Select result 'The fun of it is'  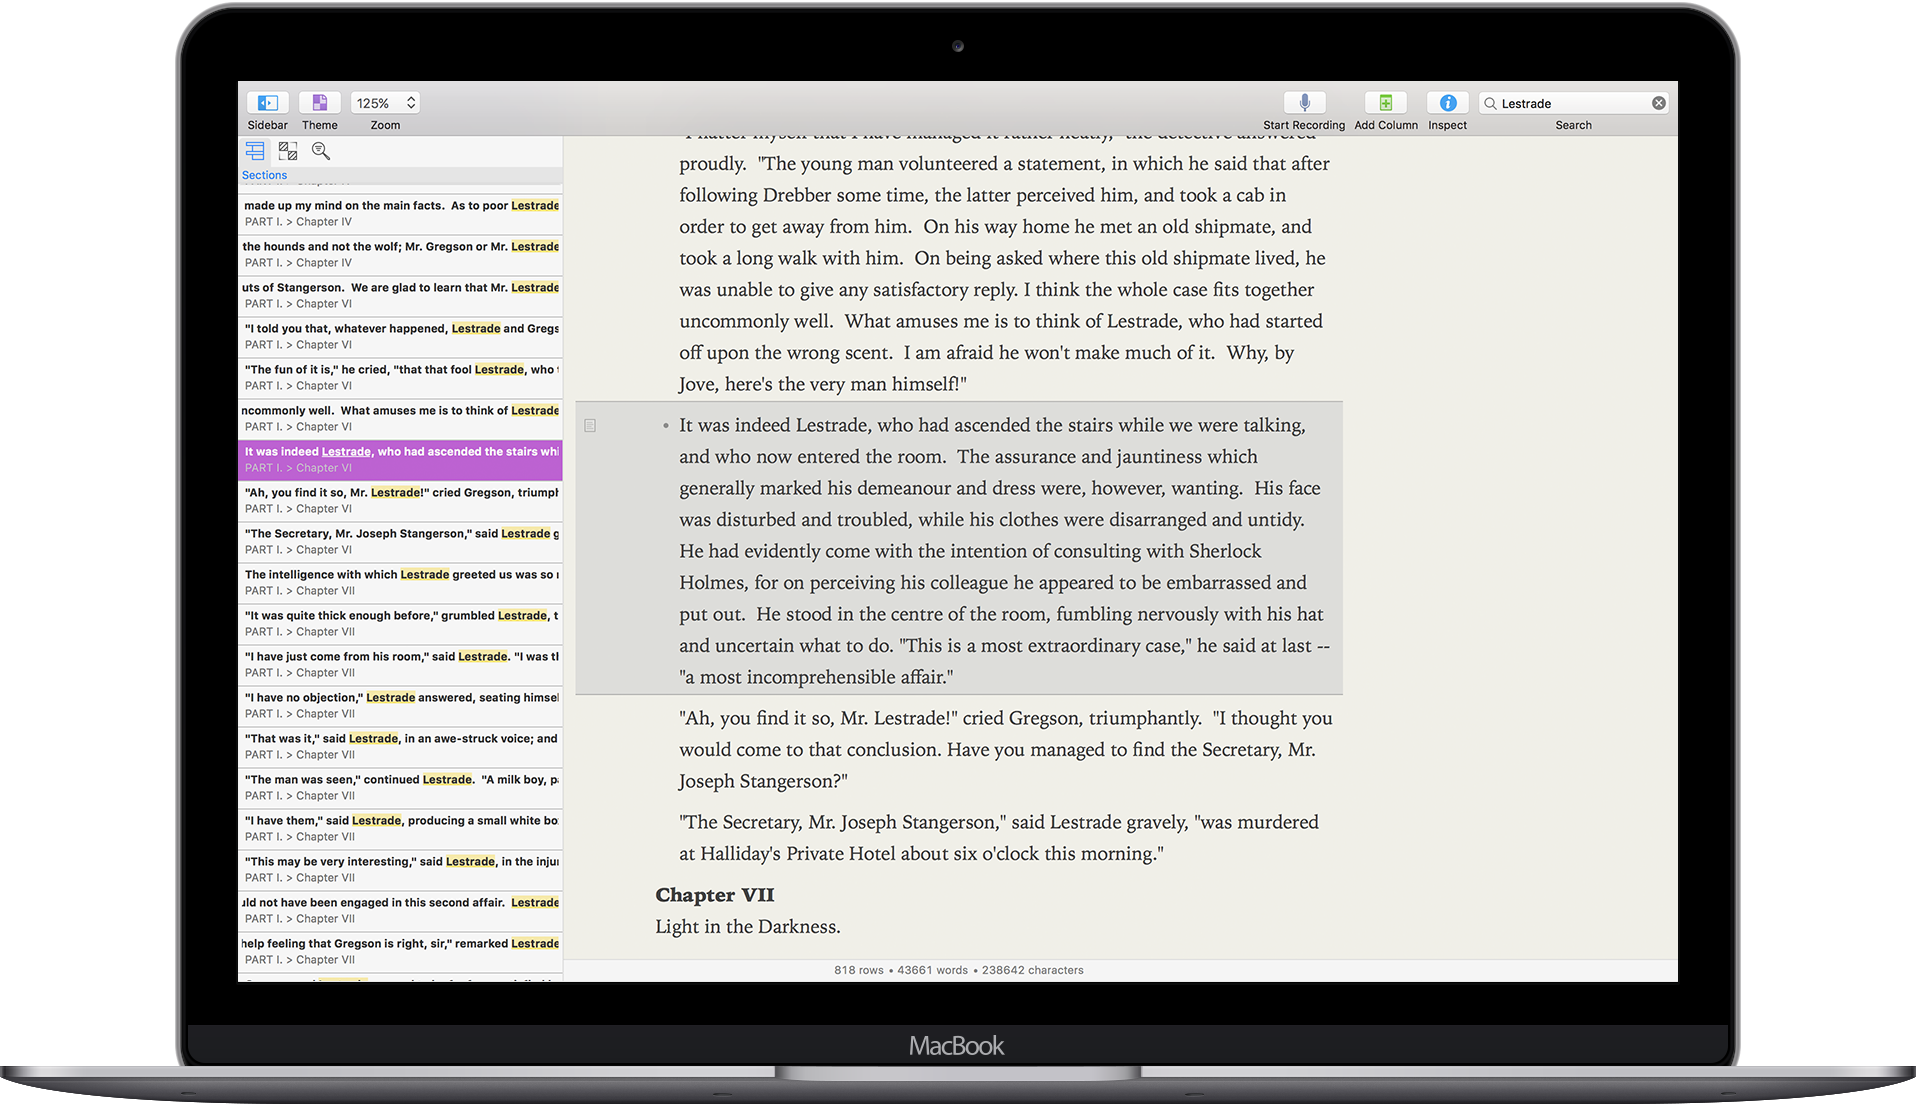400,378
